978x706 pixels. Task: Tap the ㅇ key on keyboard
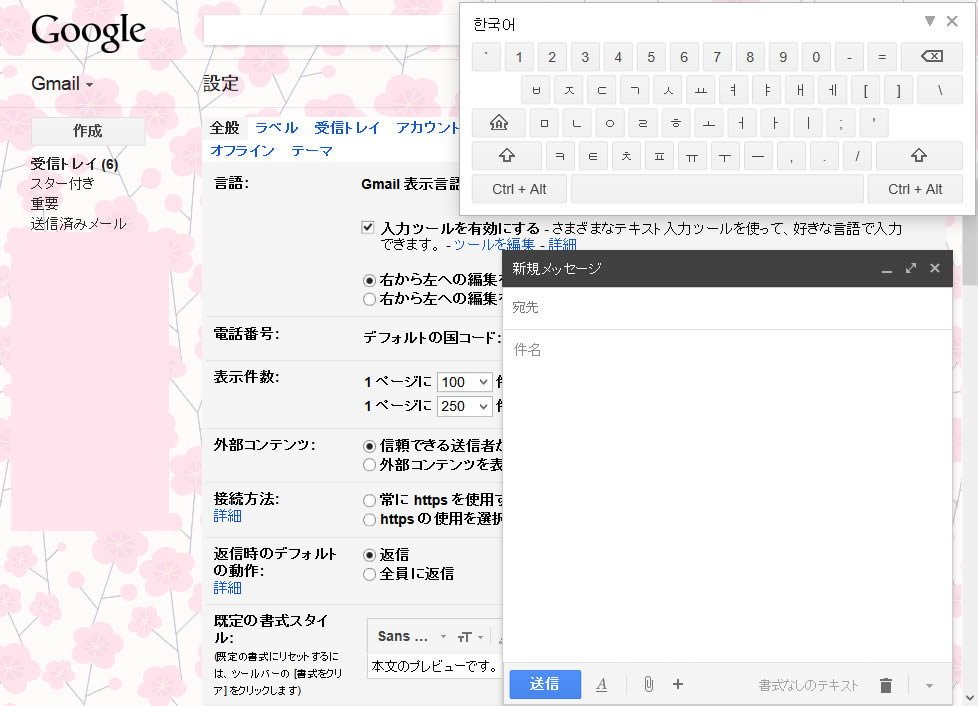tap(610, 123)
